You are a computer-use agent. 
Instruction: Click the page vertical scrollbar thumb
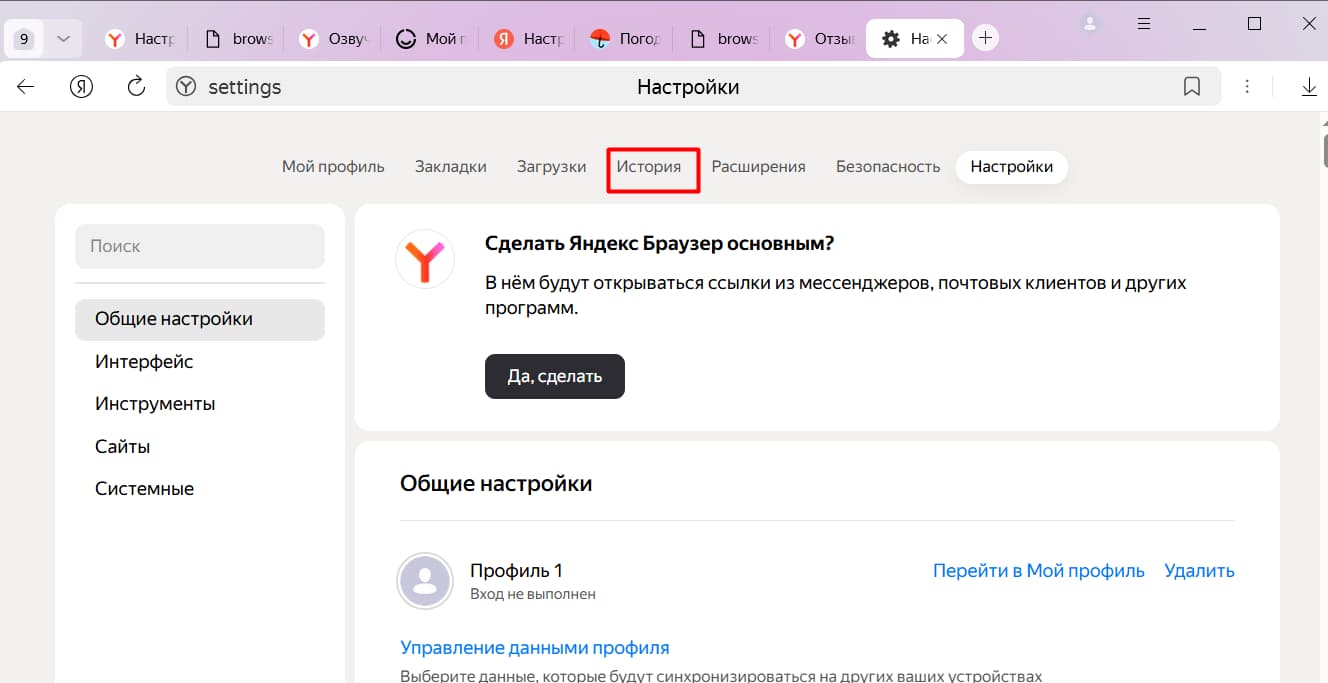coord(1325,149)
